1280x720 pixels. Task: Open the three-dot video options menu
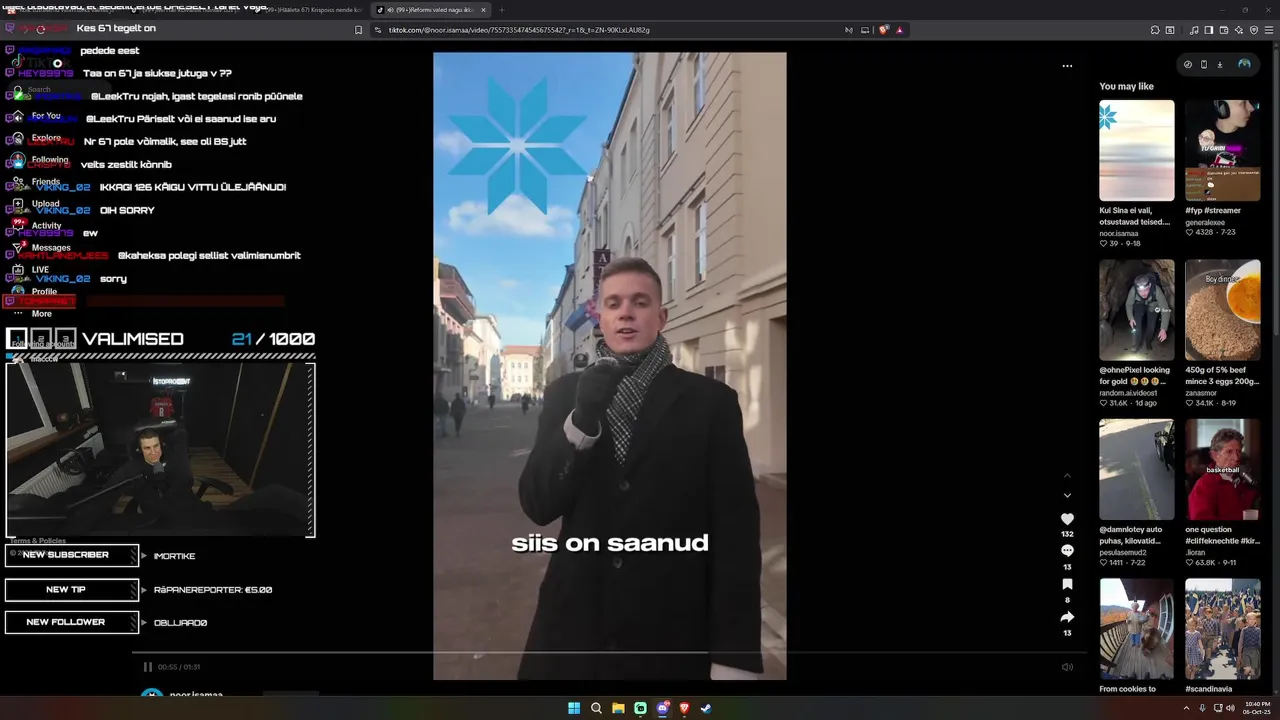tap(1067, 66)
